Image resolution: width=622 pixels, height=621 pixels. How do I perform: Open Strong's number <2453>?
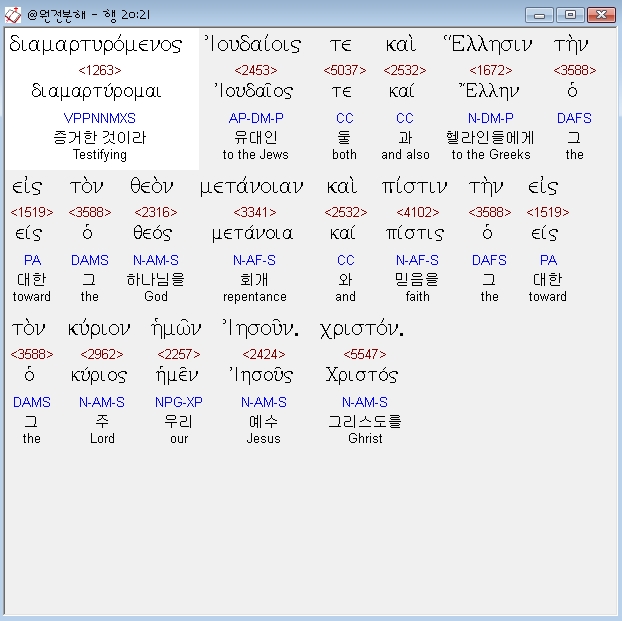tap(255, 70)
